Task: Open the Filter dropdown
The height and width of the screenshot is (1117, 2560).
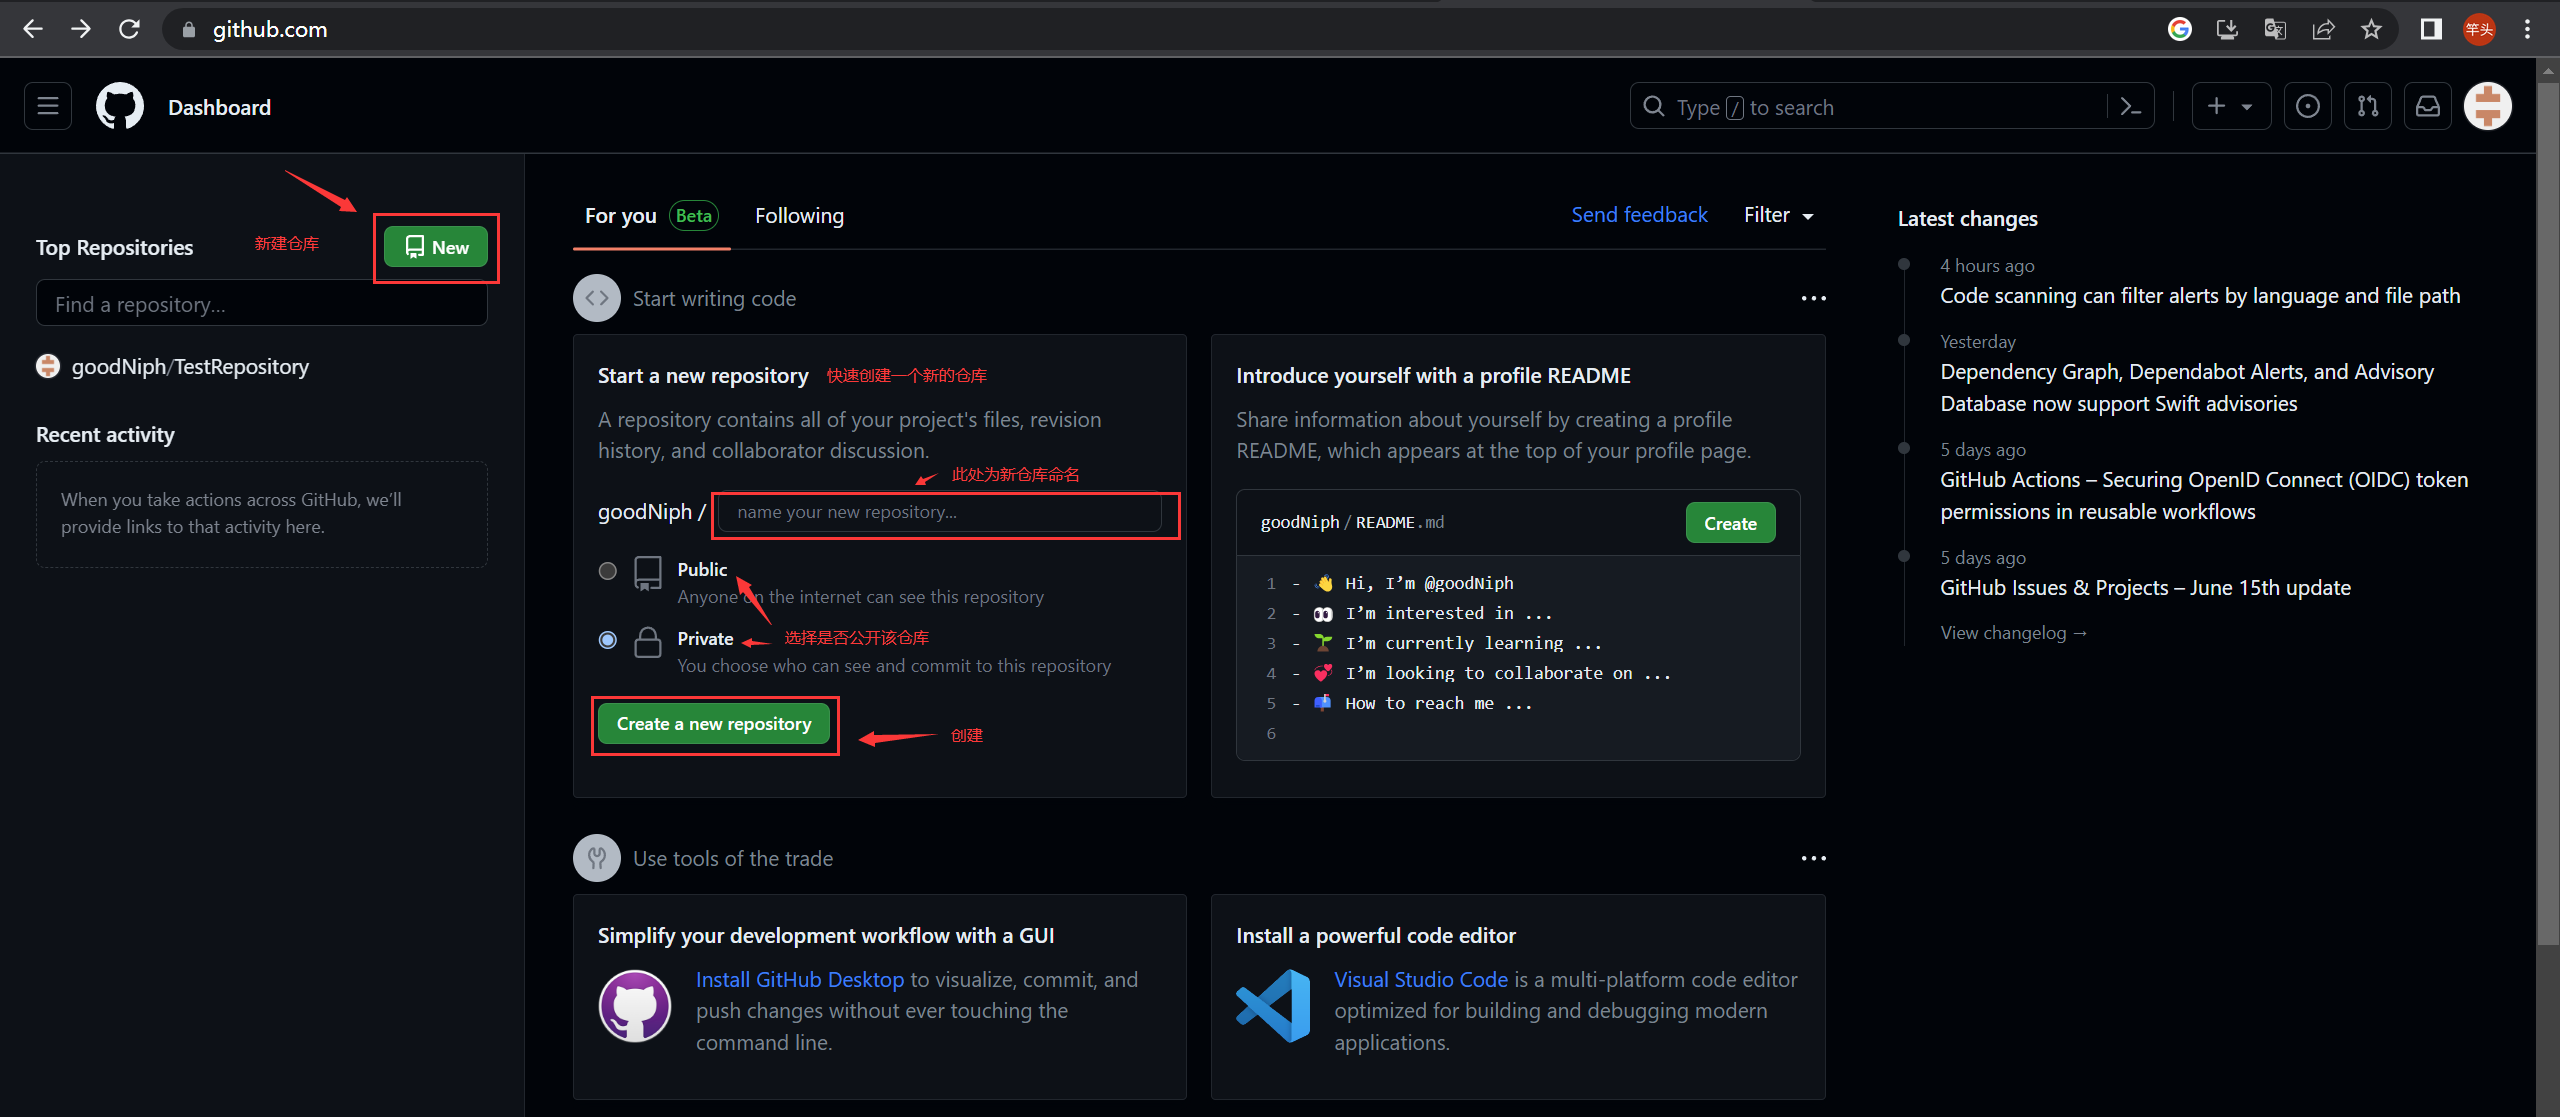Action: pos(1778,215)
